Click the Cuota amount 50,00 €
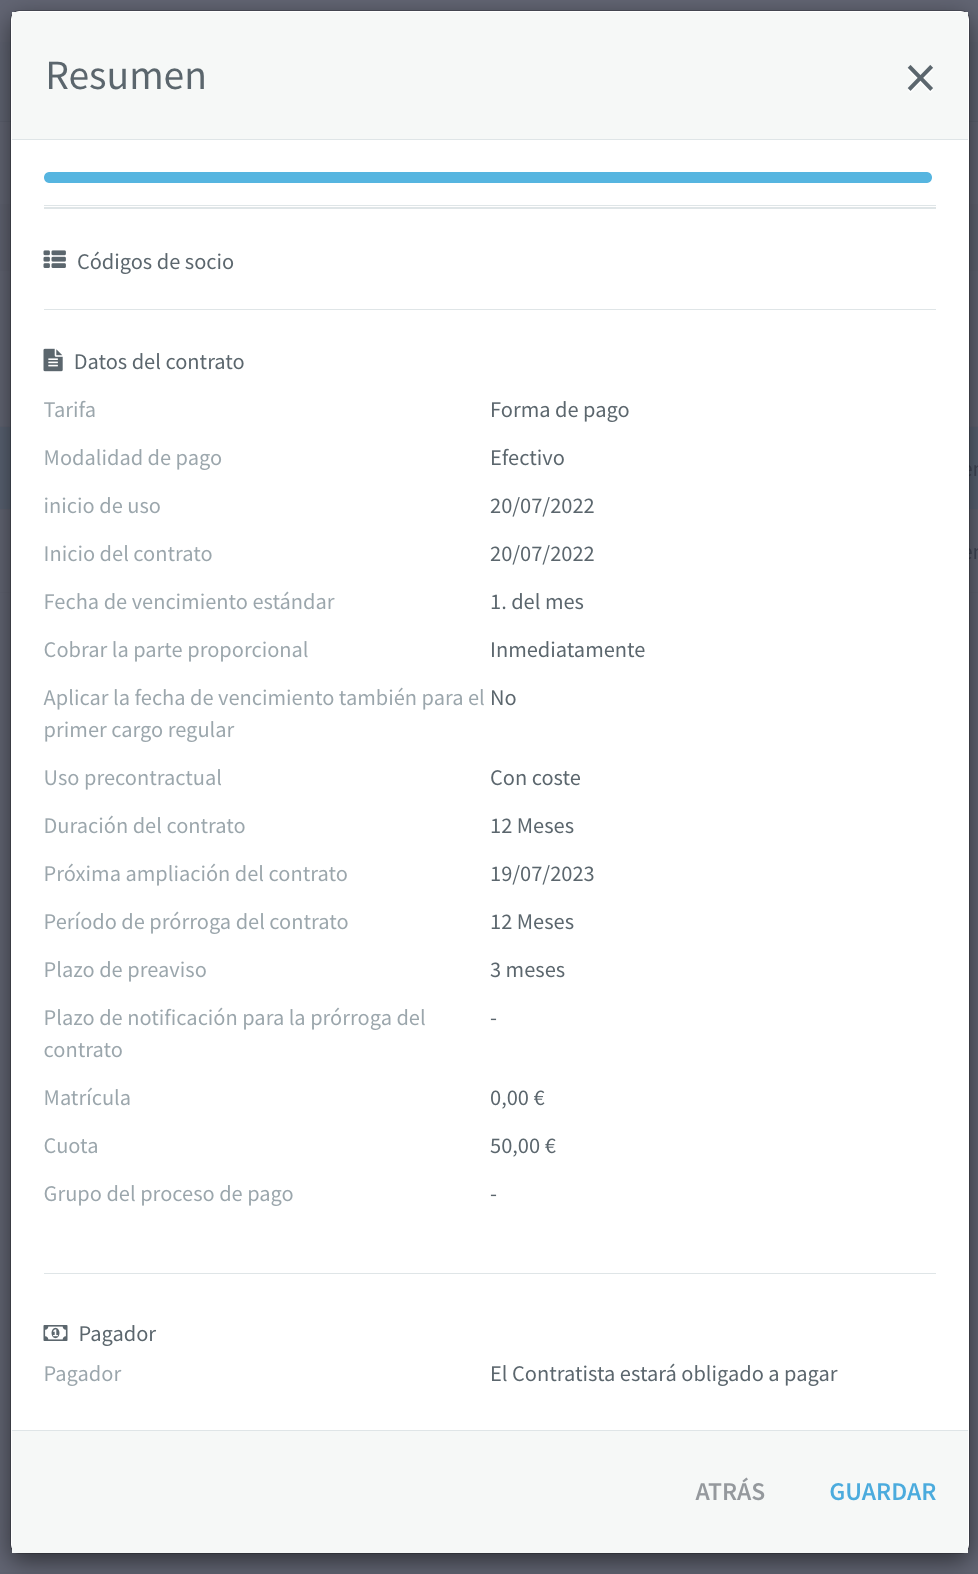978x1574 pixels. (523, 1145)
